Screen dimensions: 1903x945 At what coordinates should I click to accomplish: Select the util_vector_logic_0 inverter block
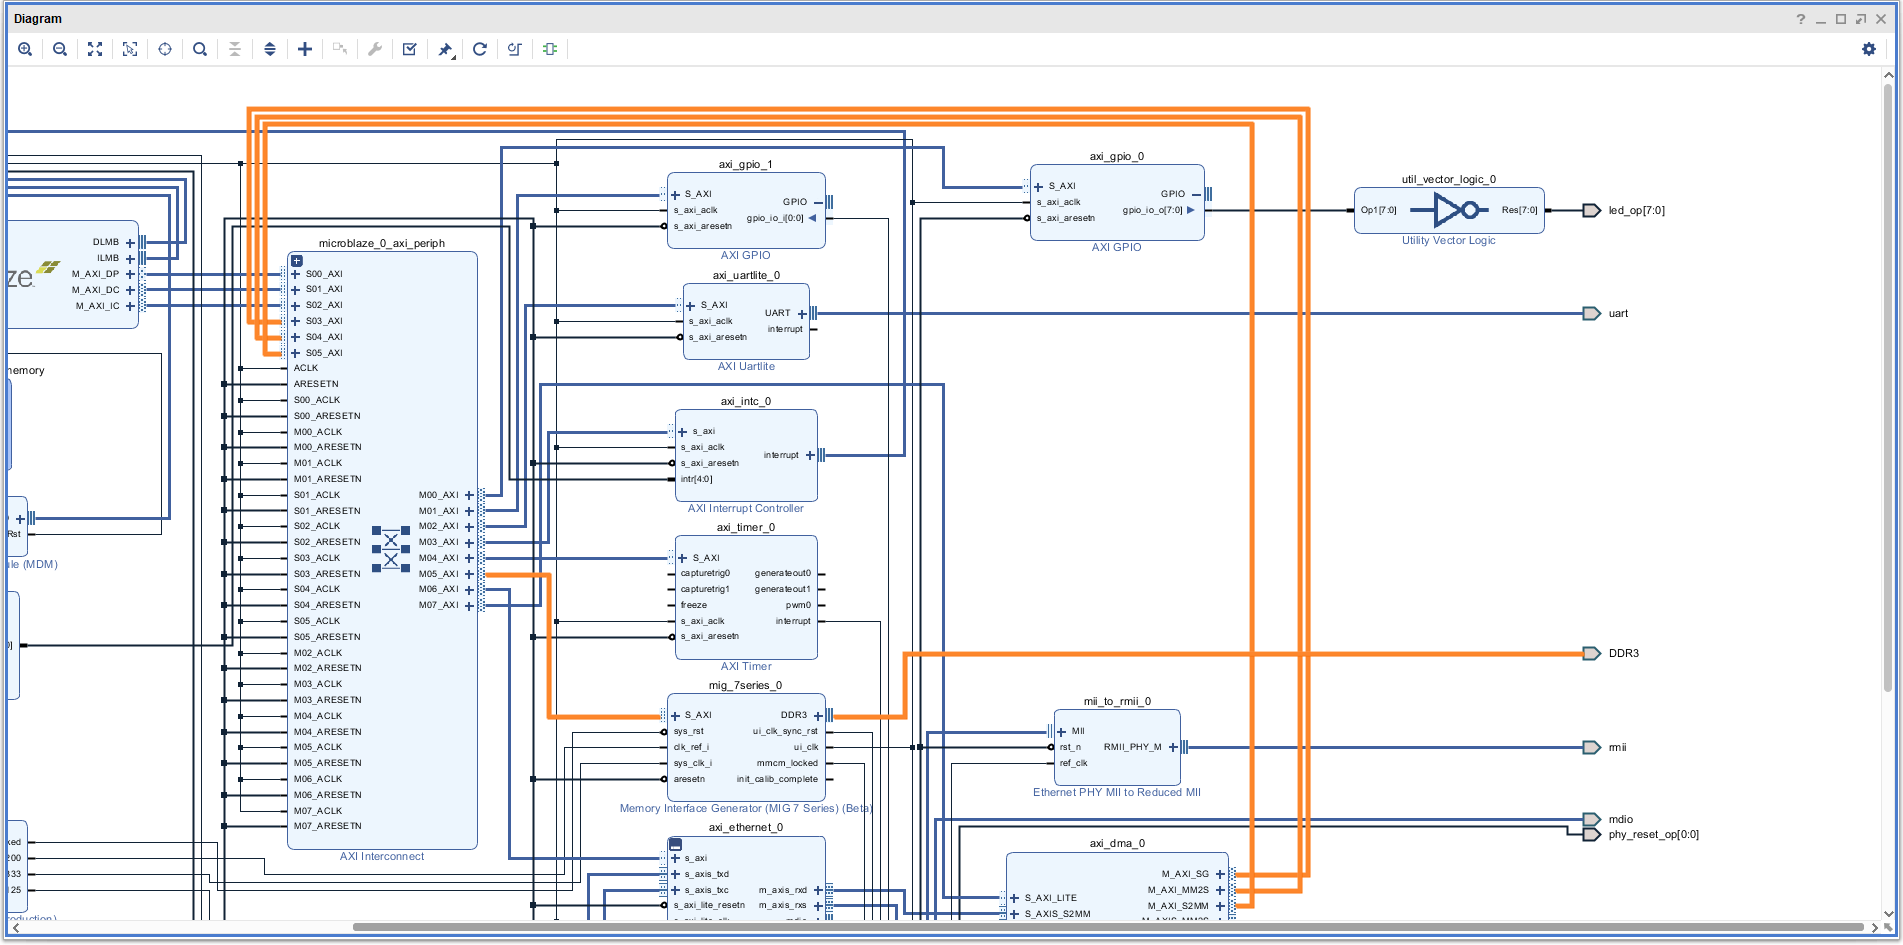tap(1448, 210)
